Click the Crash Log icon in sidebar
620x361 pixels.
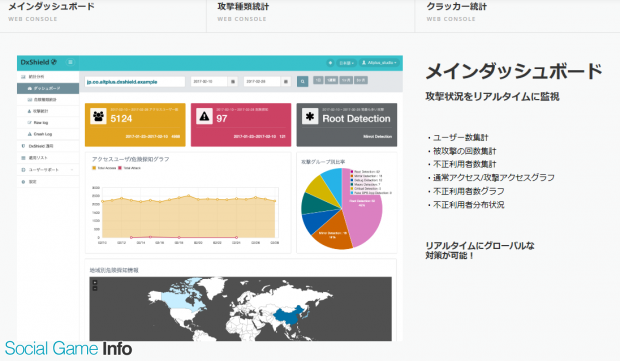29,134
